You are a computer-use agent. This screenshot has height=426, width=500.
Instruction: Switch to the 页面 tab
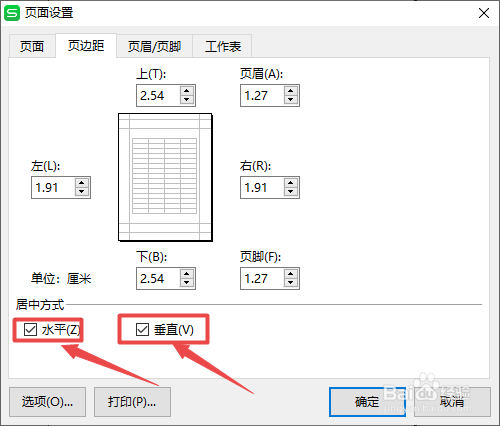click(x=32, y=46)
